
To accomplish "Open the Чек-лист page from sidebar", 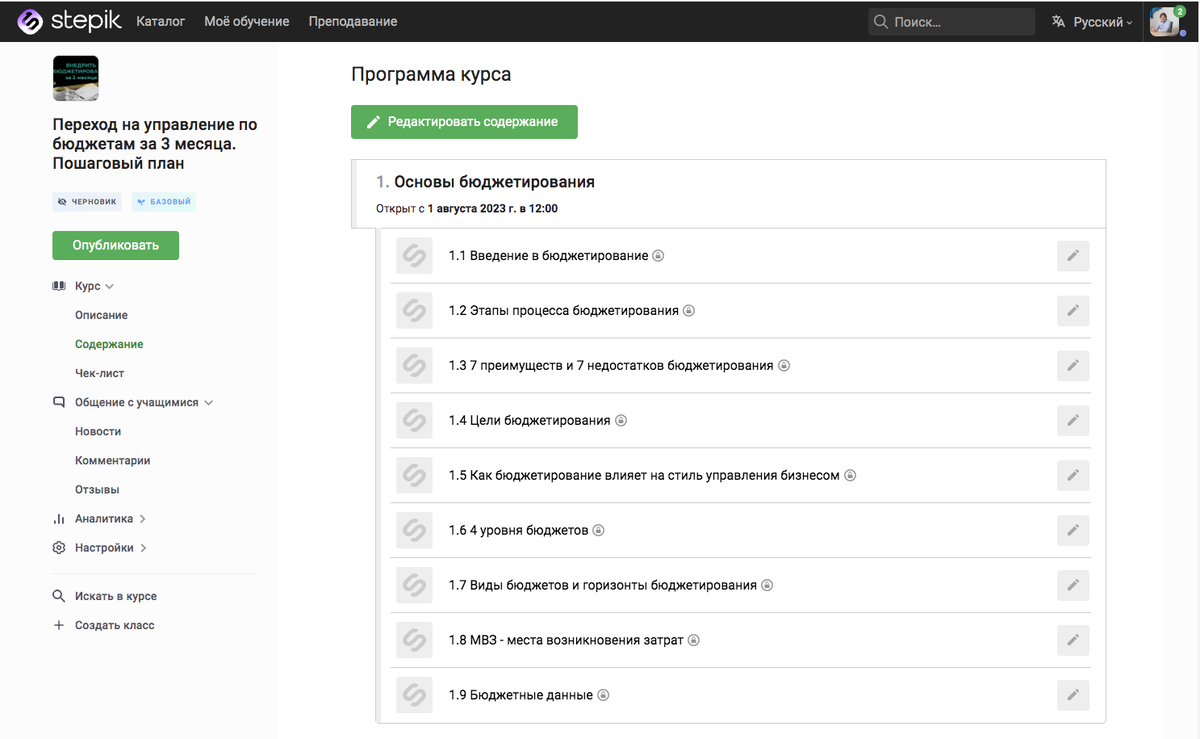I will click(x=100, y=372).
